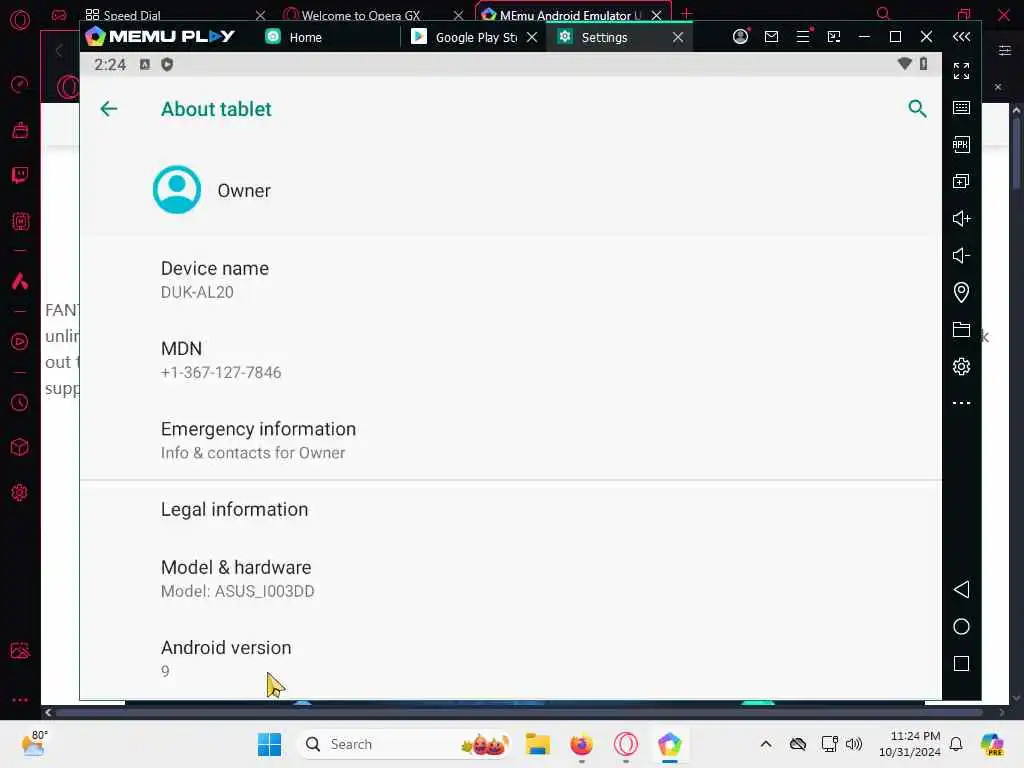Viewport: 1024px width, 768px height.
Task: Open the MEmu hamburger menu
Action: pos(803,37)
